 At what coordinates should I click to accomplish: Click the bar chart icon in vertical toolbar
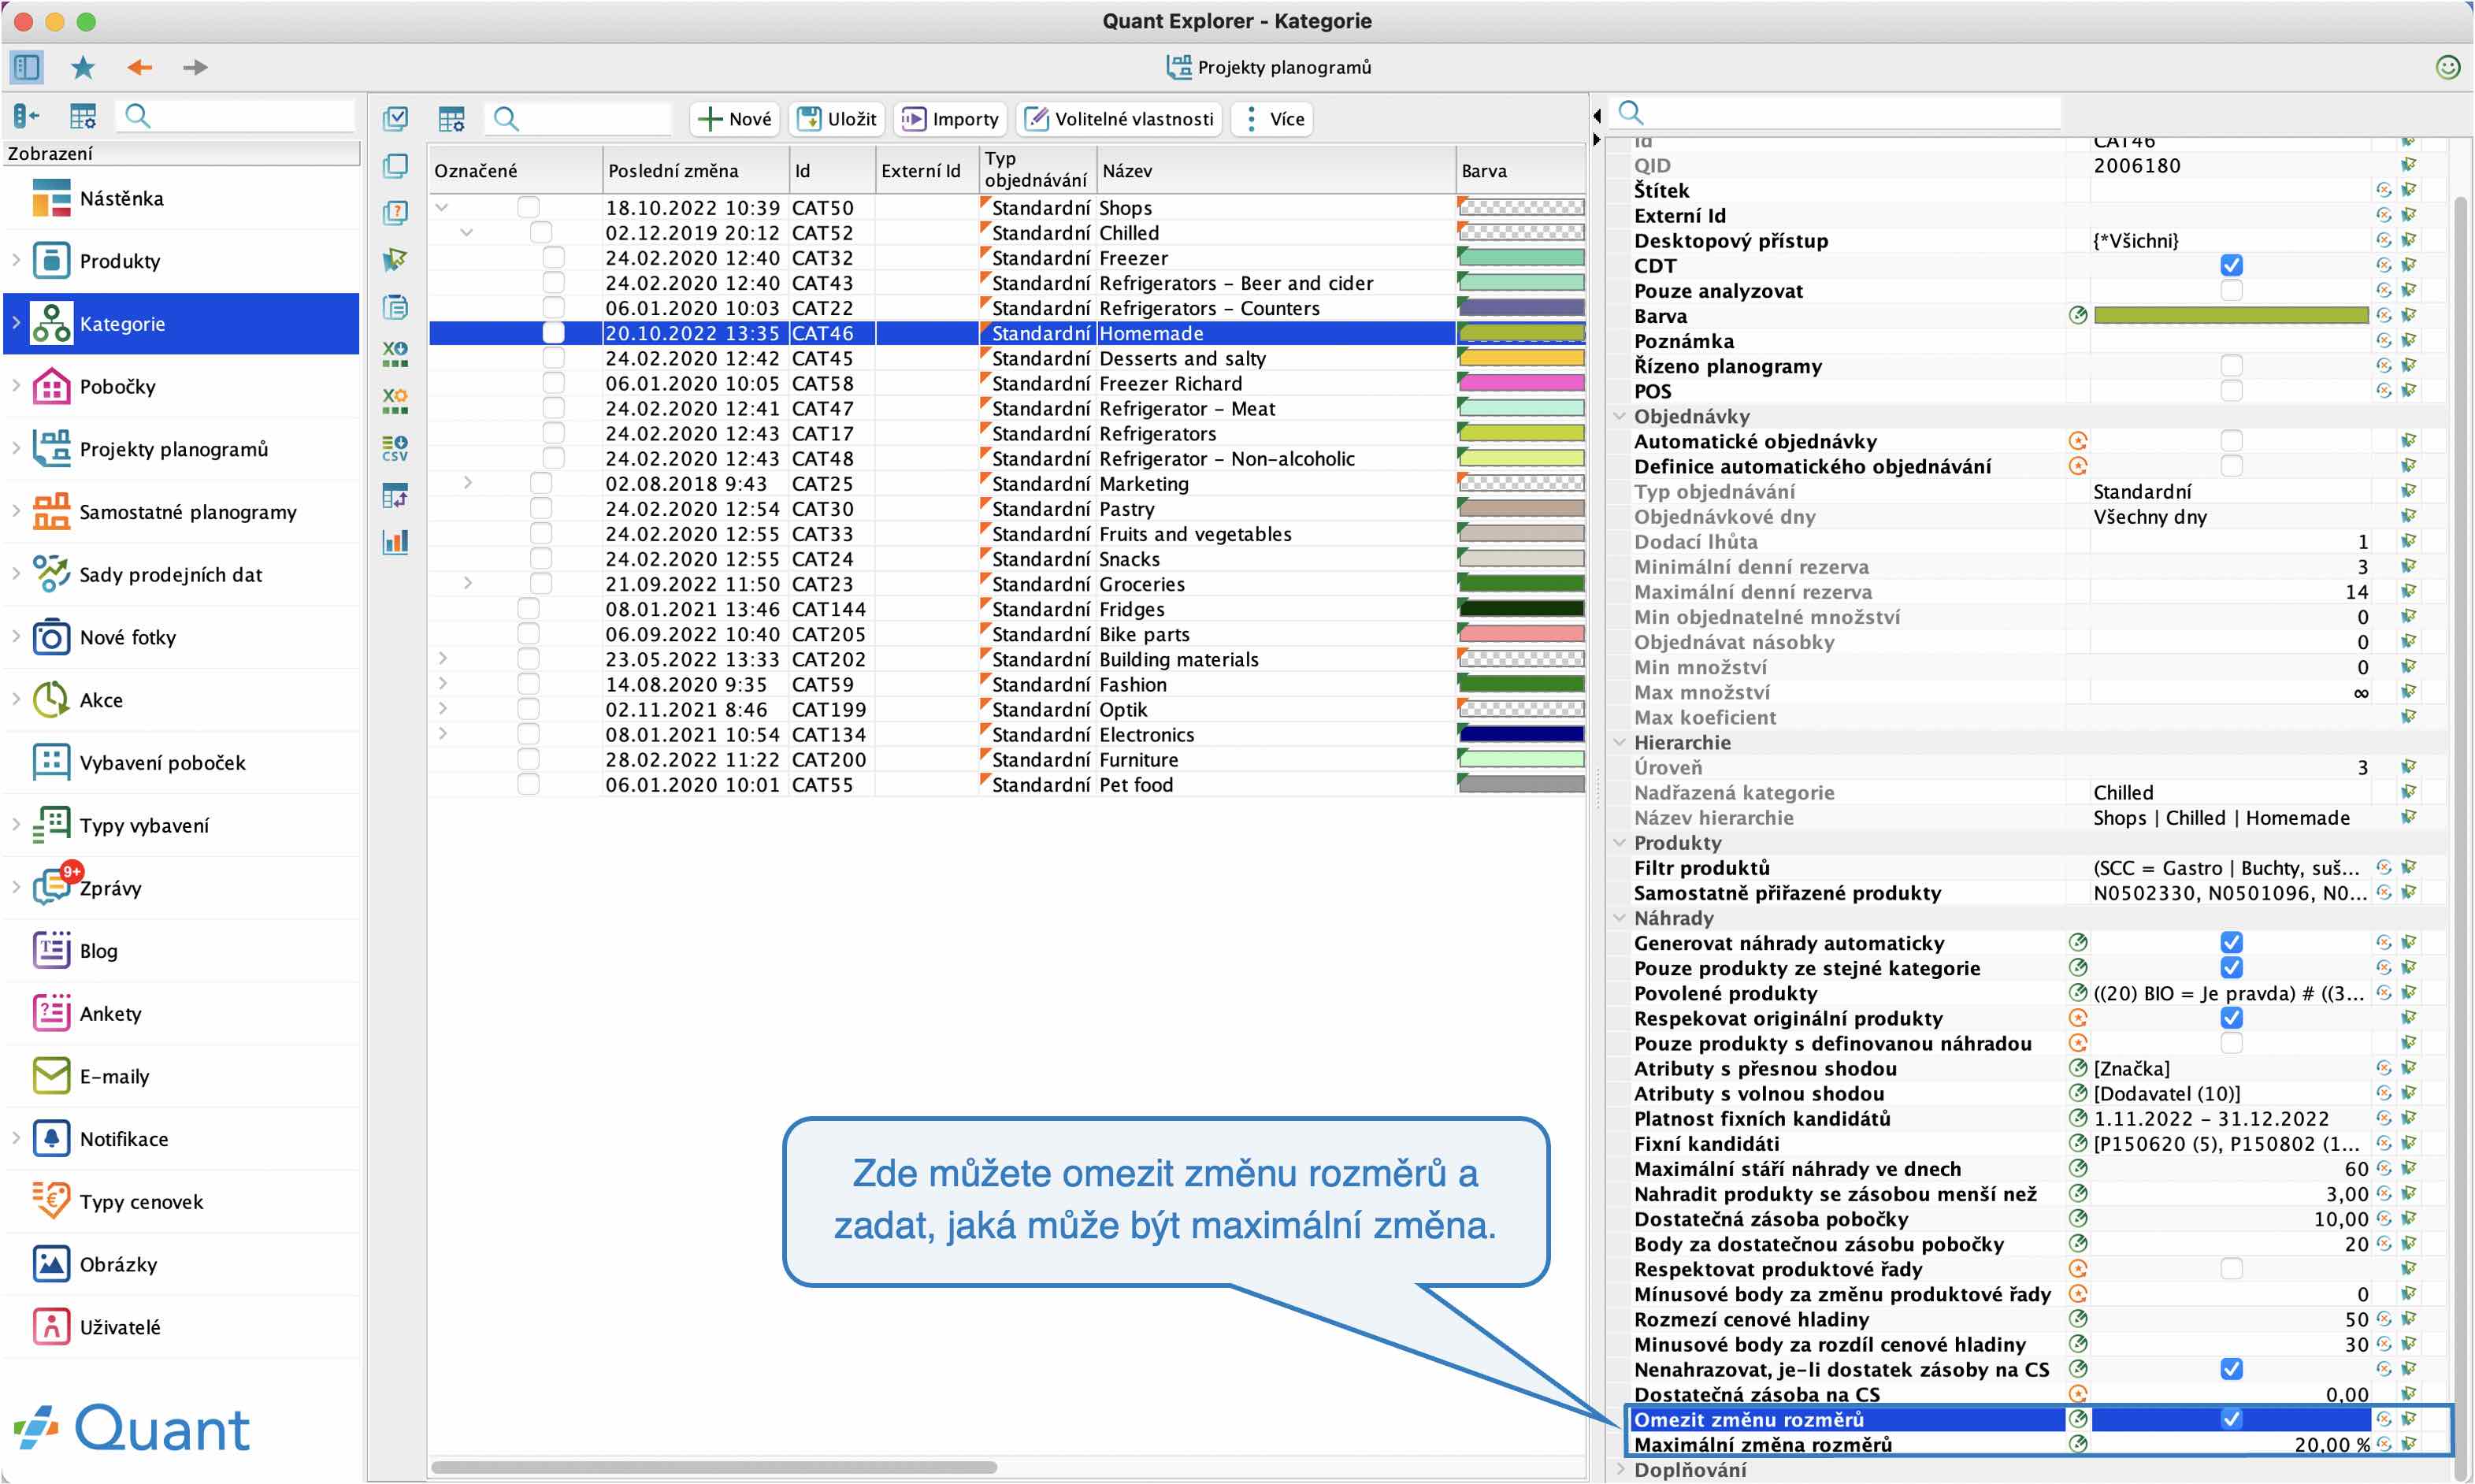tap(395, 542)
